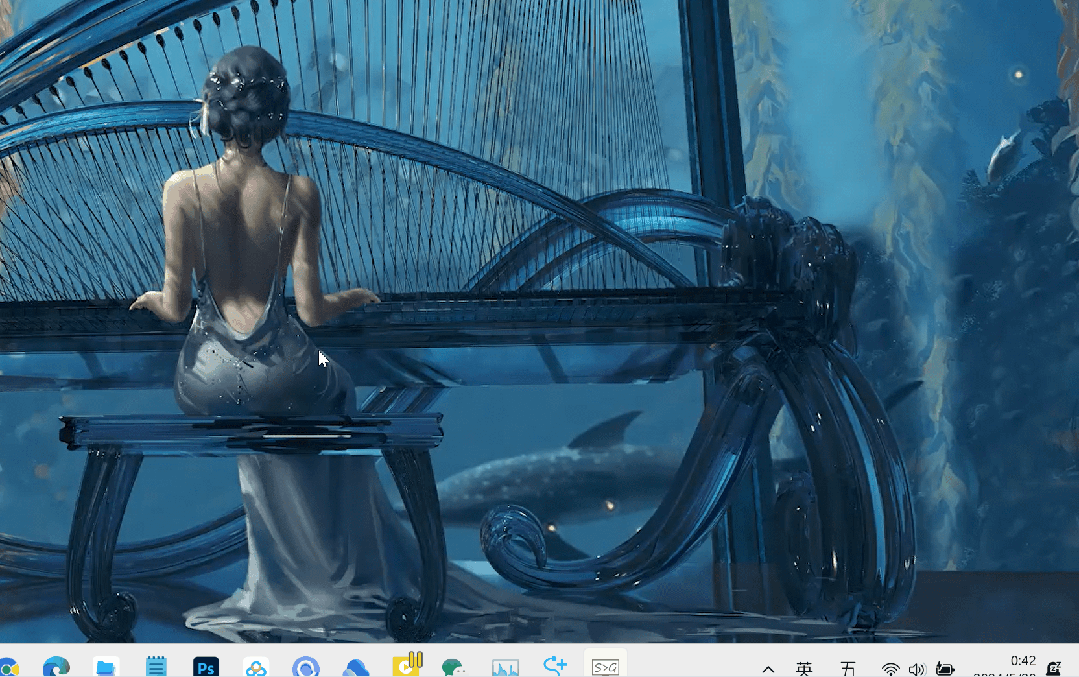This screenshot has width=1079, height=677.
Task: Click the speaker volume icon
Action: 917,668
